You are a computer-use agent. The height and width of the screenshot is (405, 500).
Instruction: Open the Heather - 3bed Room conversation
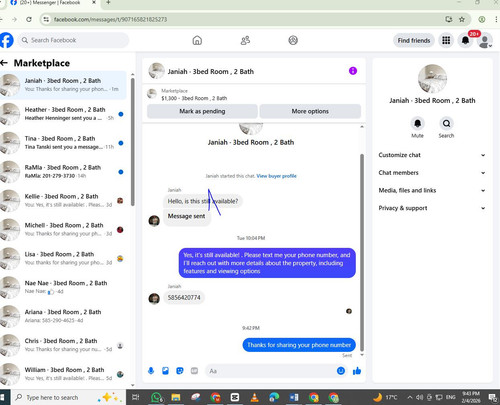pyautogui.click(x=63, y=114)
